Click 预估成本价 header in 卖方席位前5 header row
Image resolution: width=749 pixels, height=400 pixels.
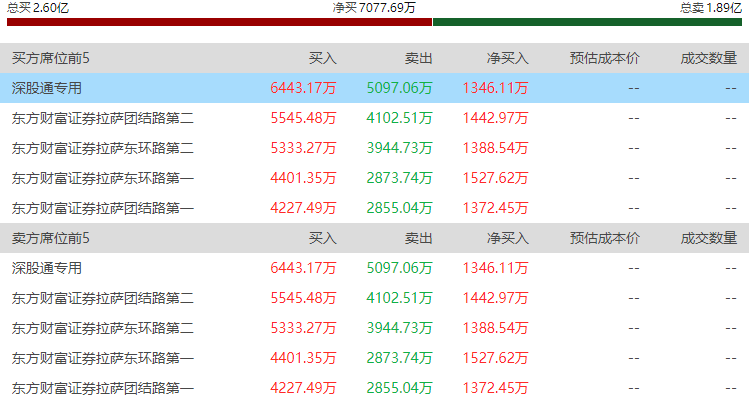click(x=604, y=238)
